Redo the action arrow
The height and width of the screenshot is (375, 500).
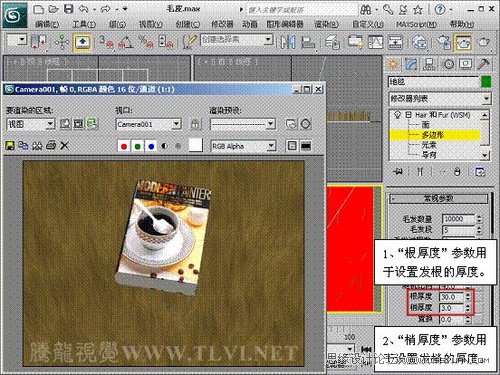[106, 9]
